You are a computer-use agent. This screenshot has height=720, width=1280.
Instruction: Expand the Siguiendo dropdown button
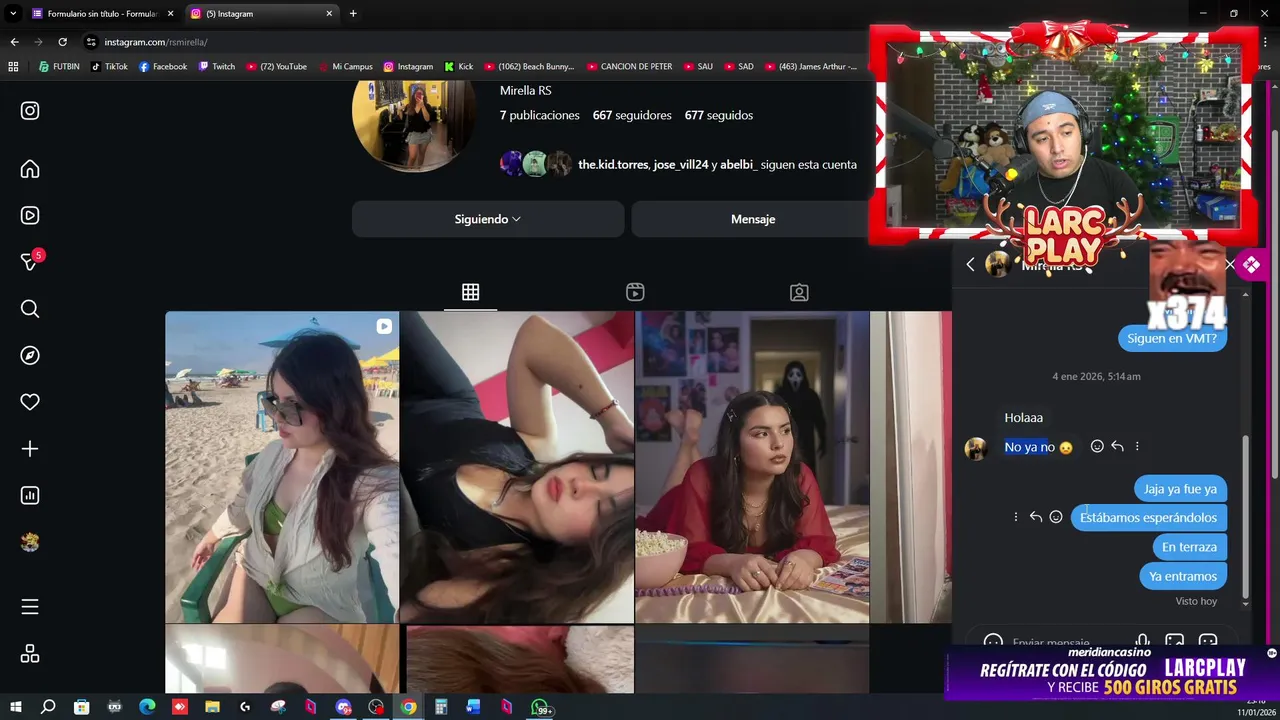coord(488,219)
